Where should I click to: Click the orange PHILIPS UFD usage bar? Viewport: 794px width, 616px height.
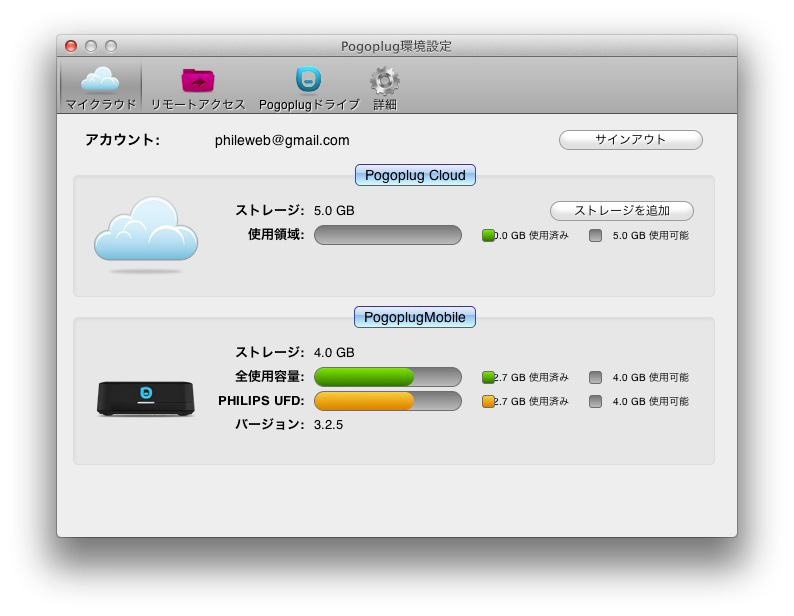pos(388,401)
